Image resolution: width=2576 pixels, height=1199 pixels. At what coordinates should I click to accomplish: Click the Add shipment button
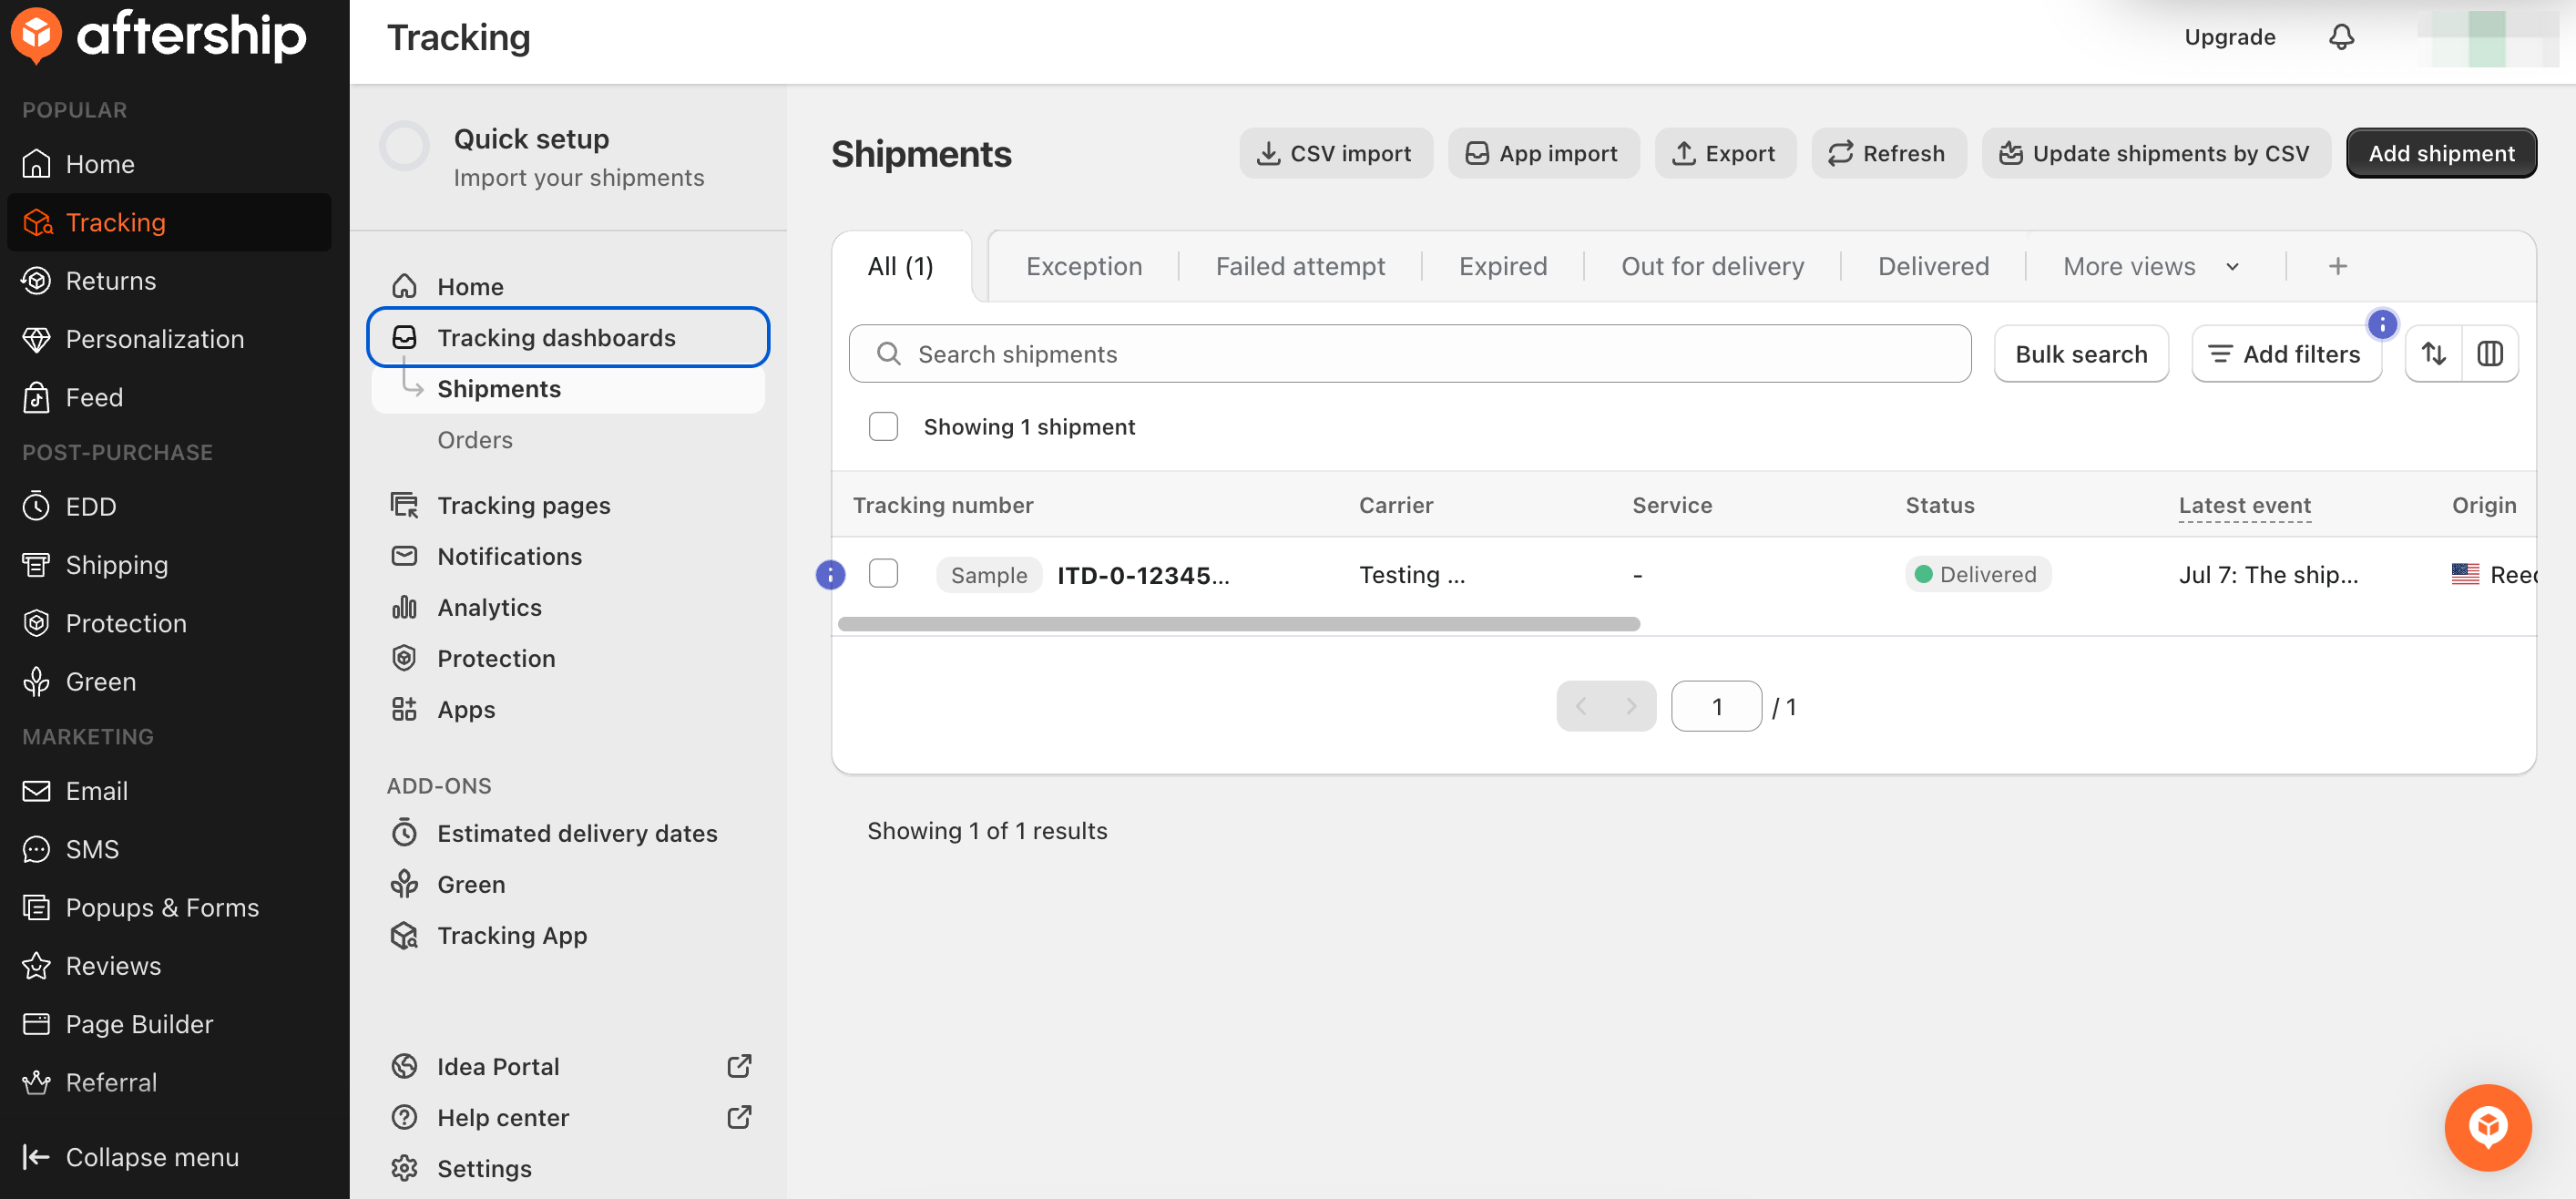click(2440, 153)
